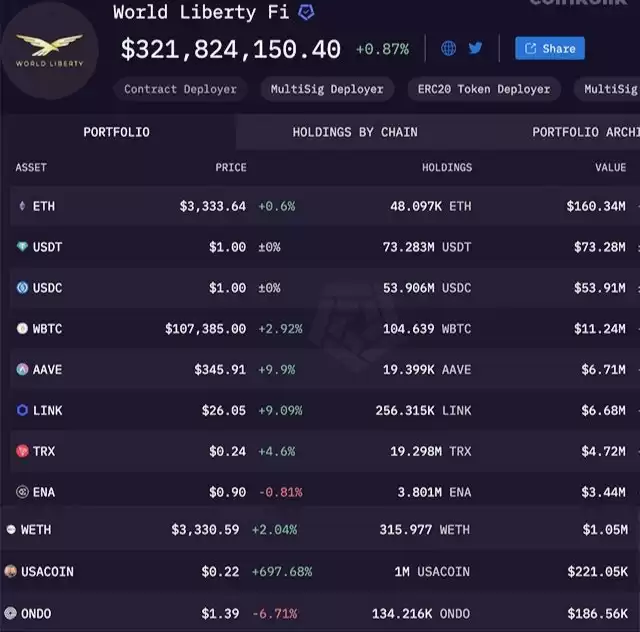Select the MultiSig Deployer tag

point(327,89)
